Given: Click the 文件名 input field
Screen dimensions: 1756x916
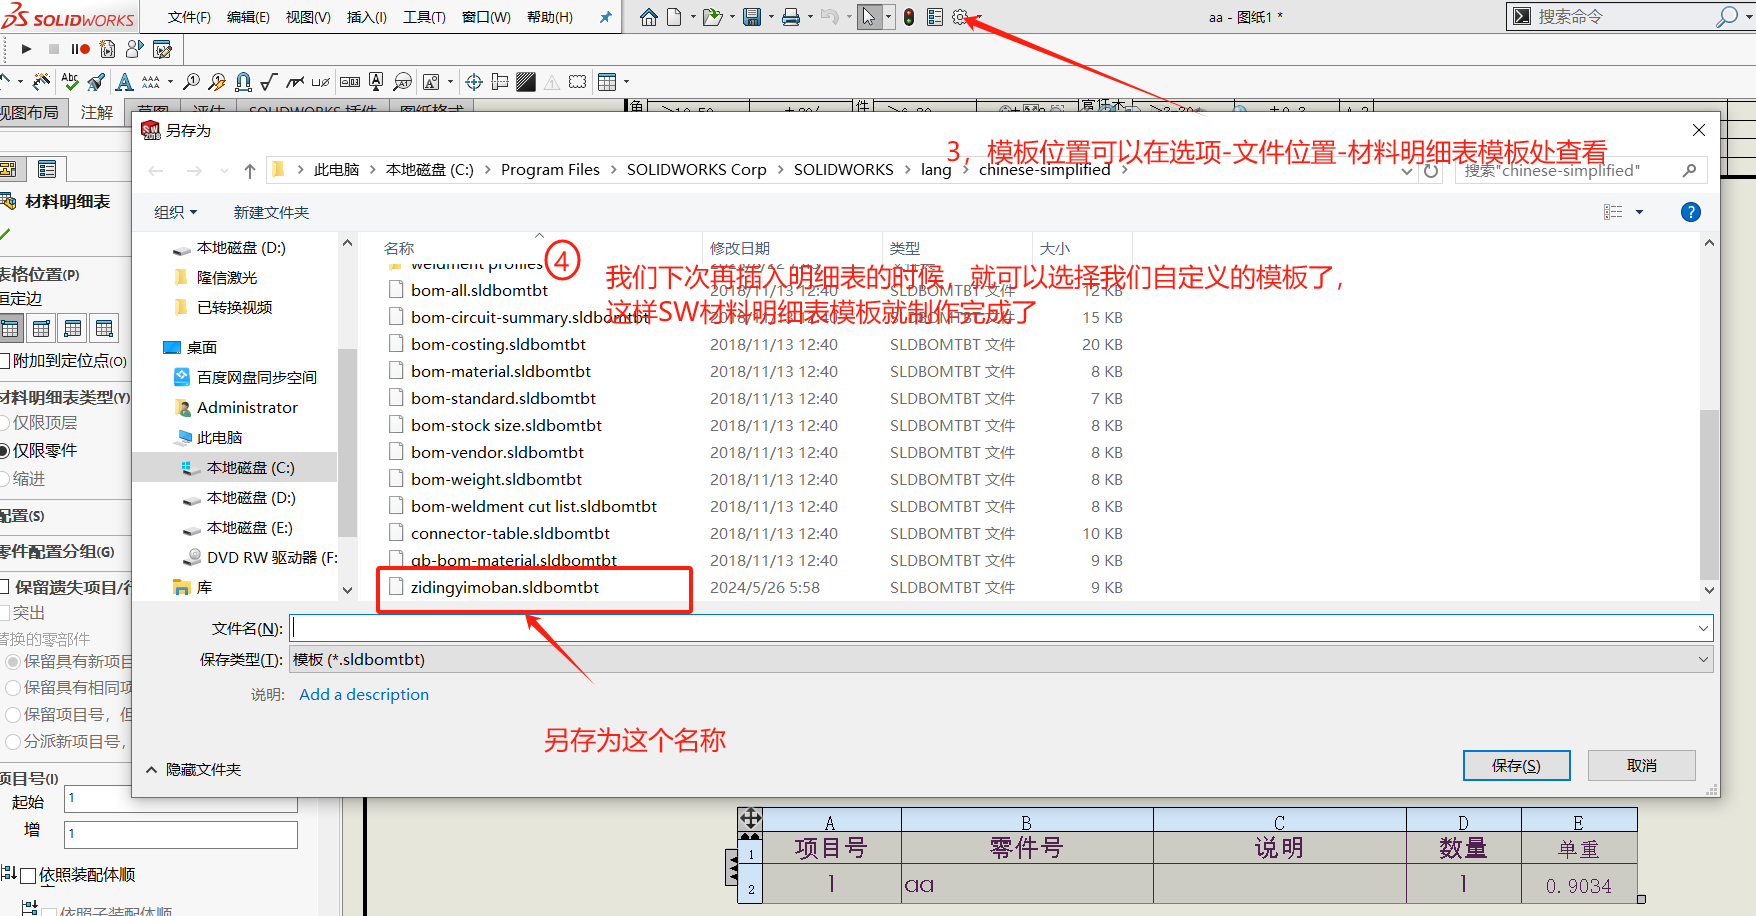Looking at the screenshot, I should [x=1001, y=628].
